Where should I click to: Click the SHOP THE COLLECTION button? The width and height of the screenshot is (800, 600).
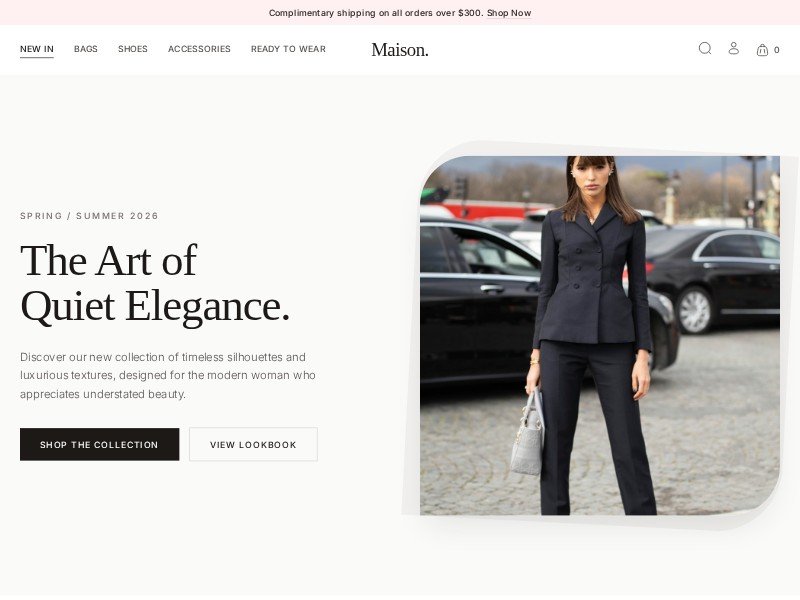pos(99,444)
